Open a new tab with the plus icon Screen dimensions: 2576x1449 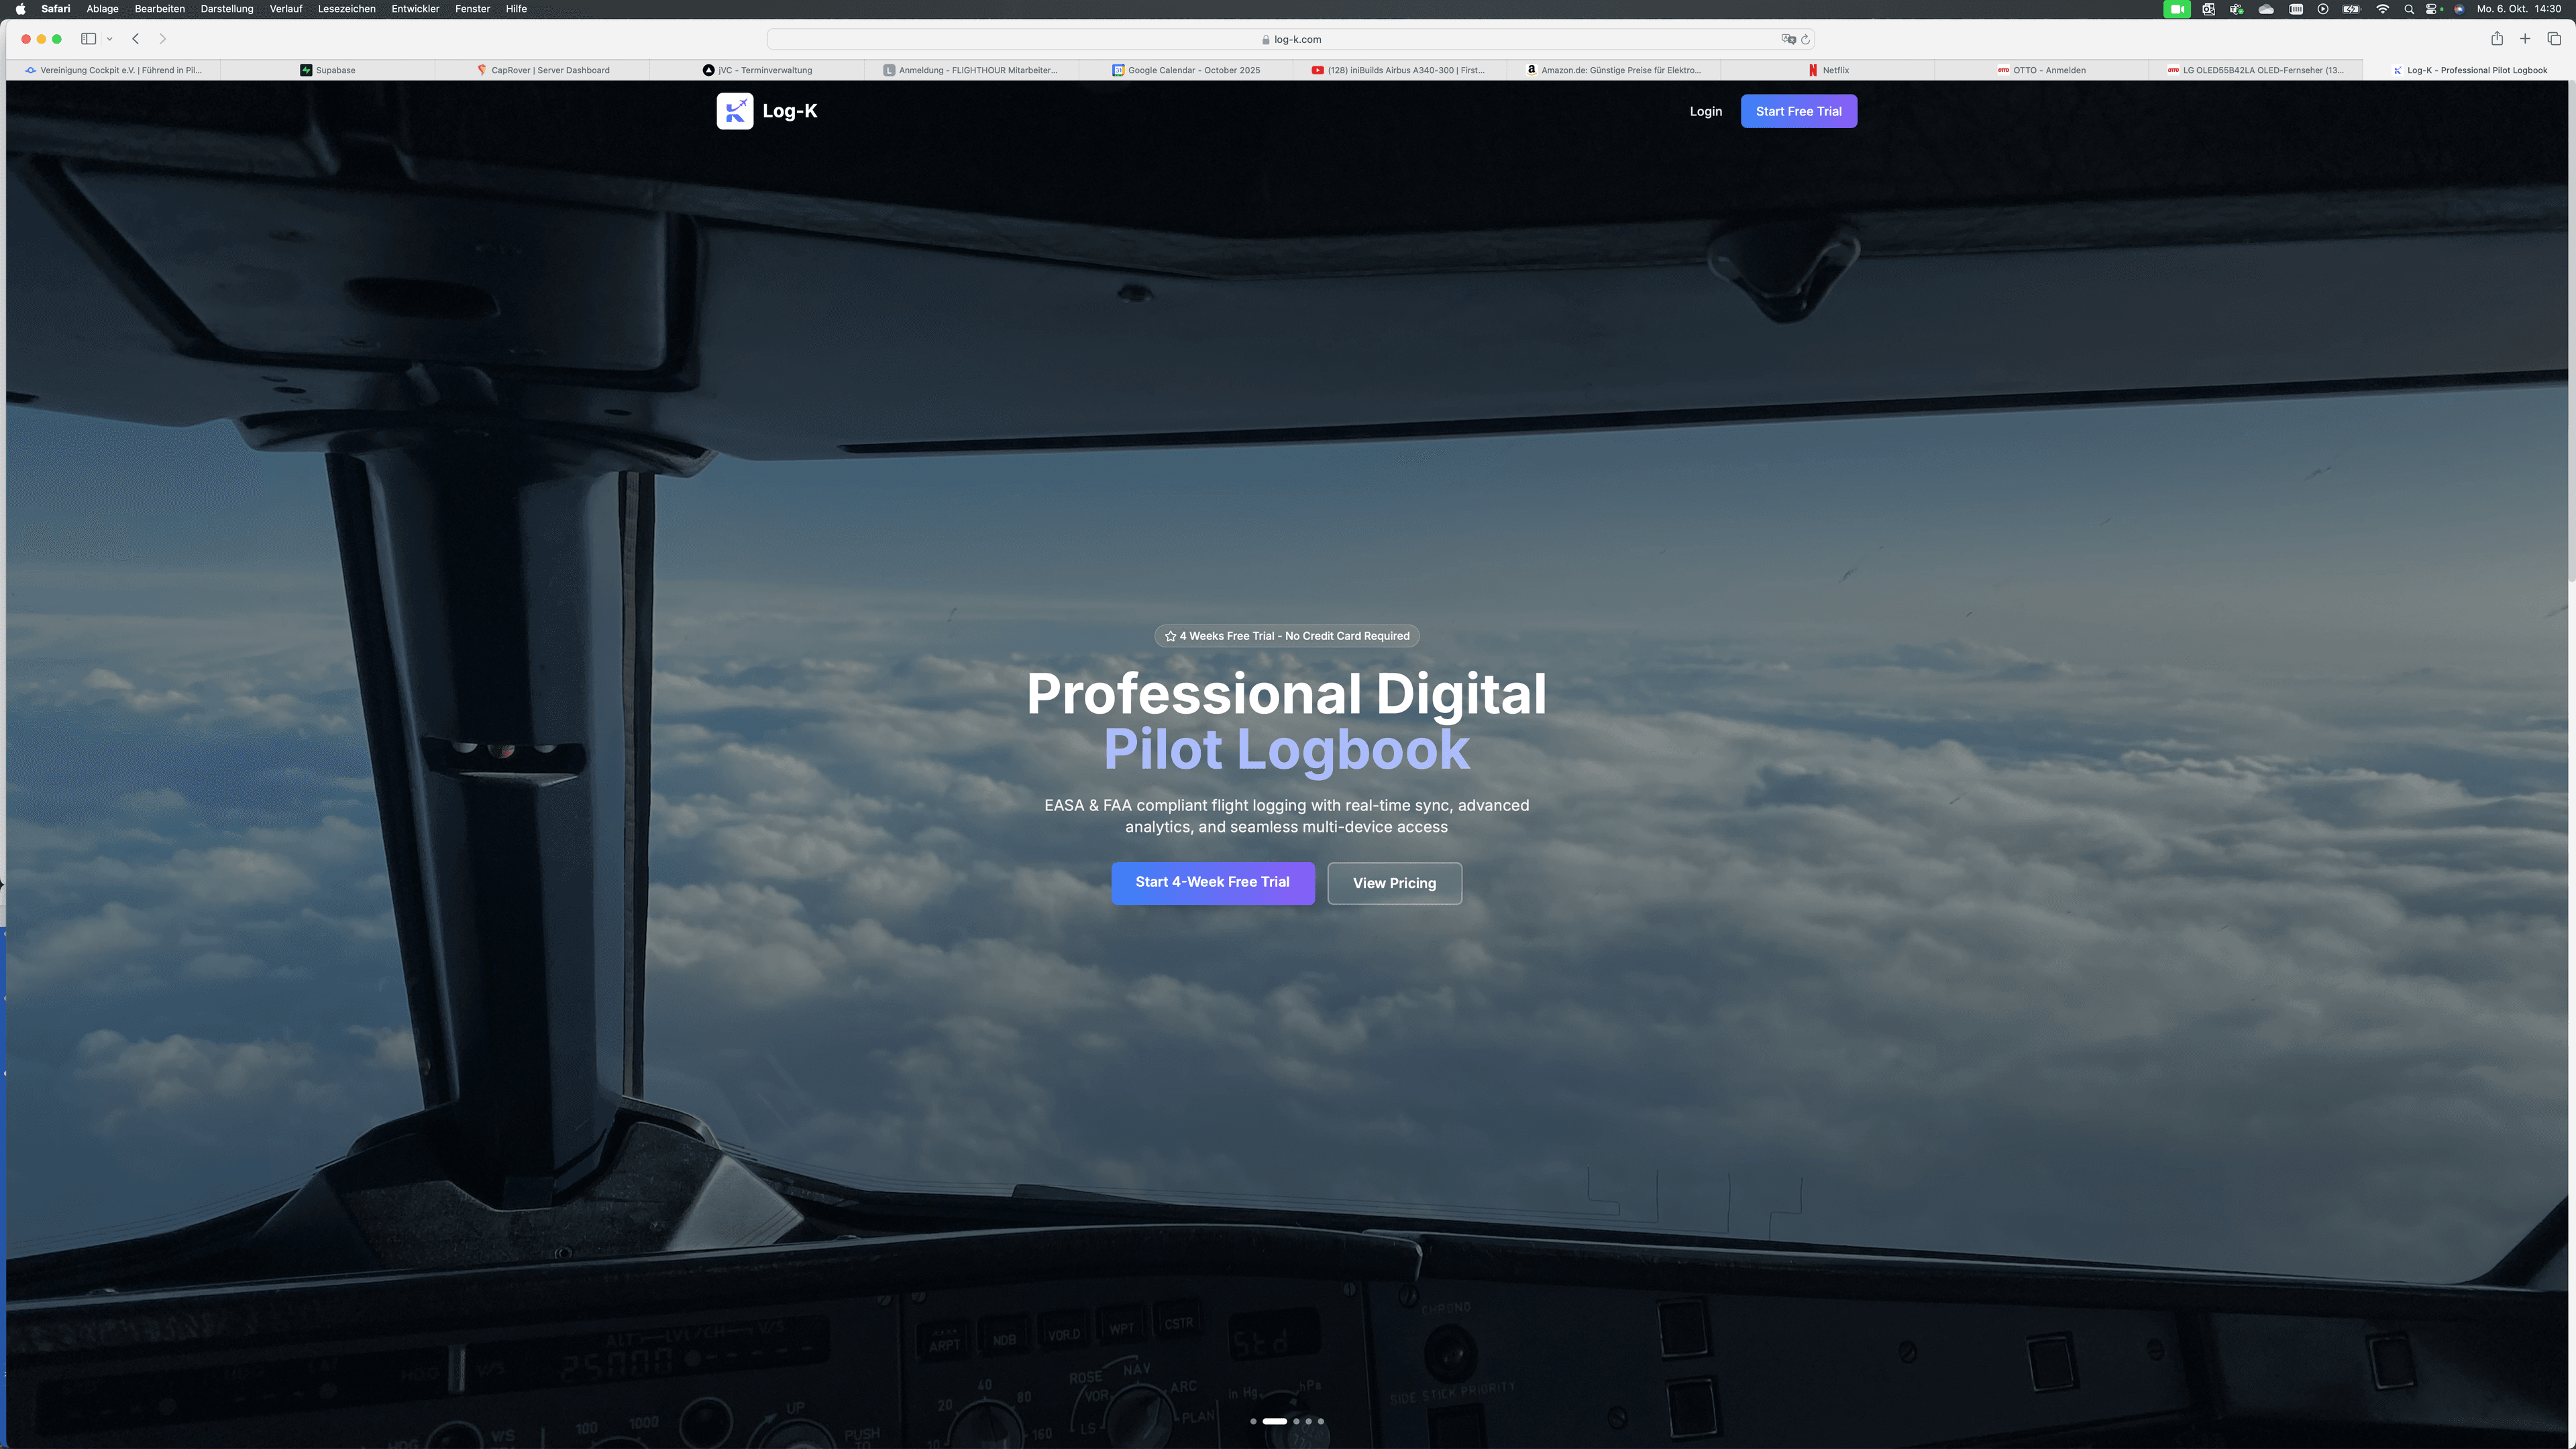coord(2526,38)
